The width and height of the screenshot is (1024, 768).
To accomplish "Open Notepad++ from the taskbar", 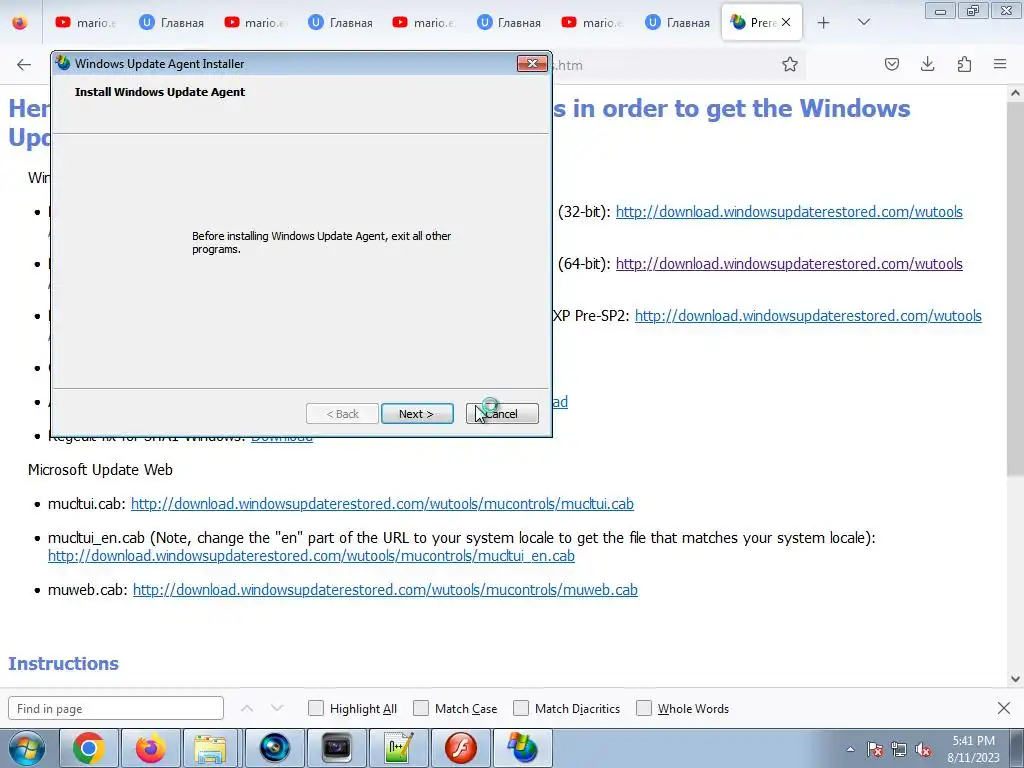I will (x=398, y=748).
